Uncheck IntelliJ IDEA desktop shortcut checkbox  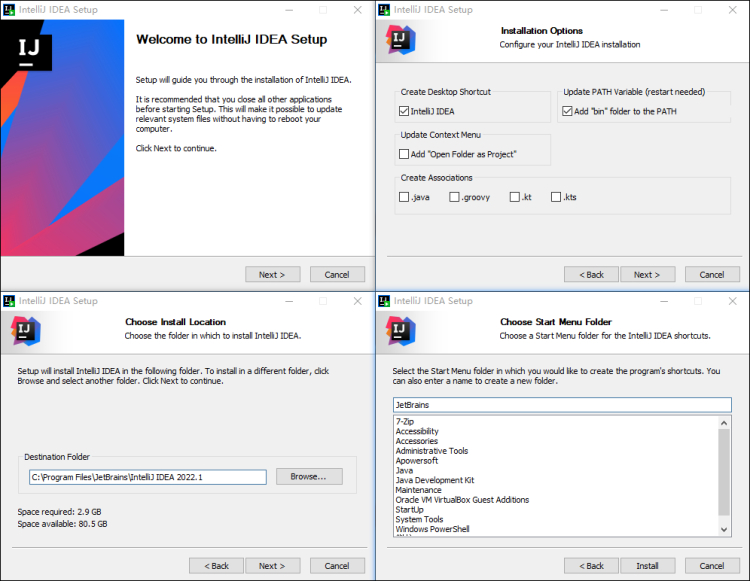[404, 111]
